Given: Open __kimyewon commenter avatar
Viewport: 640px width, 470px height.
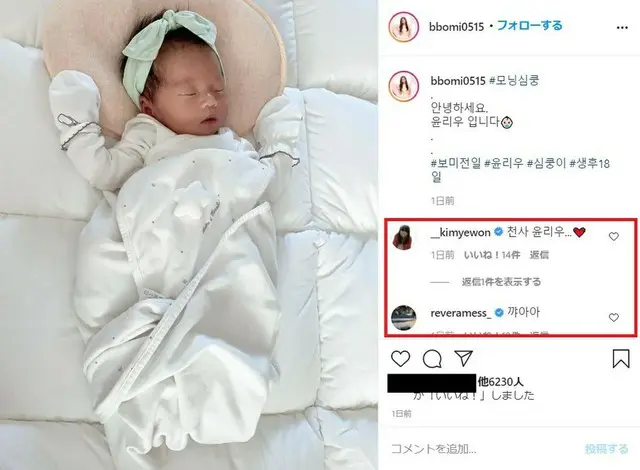Looking at the screenshot, I should click(402, 236).
